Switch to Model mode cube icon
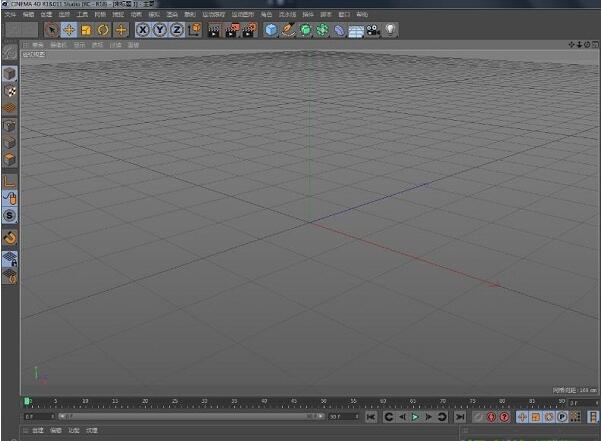The width and height of the screenshot is (602, 441). pos(10,74)
